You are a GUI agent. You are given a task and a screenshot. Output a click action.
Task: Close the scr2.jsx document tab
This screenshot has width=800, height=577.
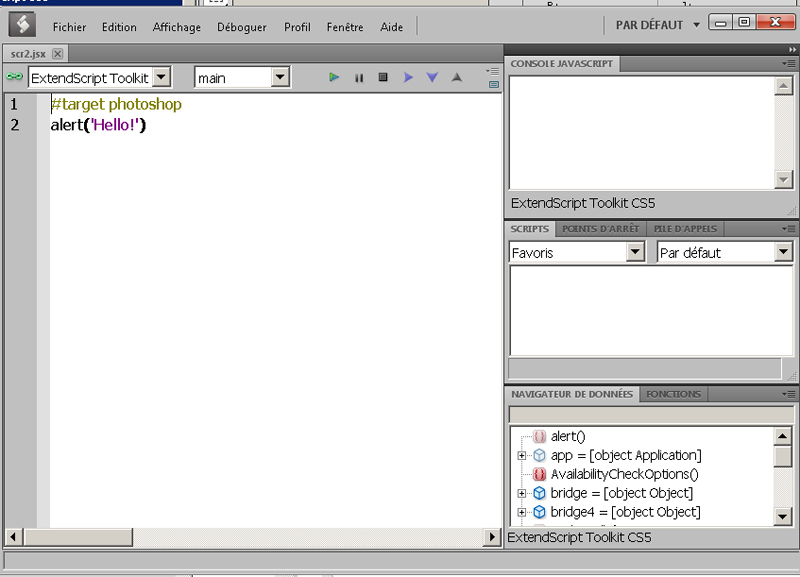(x=58, y=54)
